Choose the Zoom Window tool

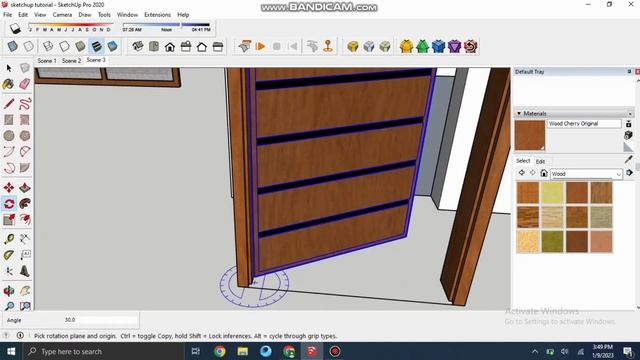25,306
